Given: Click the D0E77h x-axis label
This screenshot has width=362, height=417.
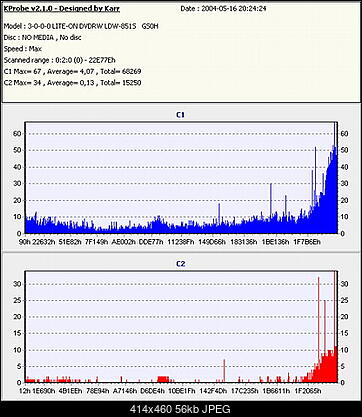Looking at the screenshot, I should pyautogui.click(x=151, y=242).
